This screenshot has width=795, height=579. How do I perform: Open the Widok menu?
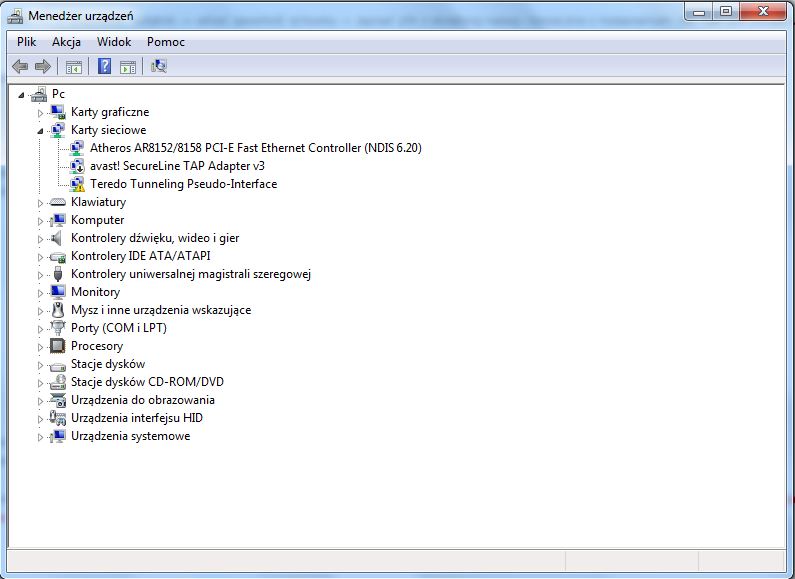click(114, 42)
